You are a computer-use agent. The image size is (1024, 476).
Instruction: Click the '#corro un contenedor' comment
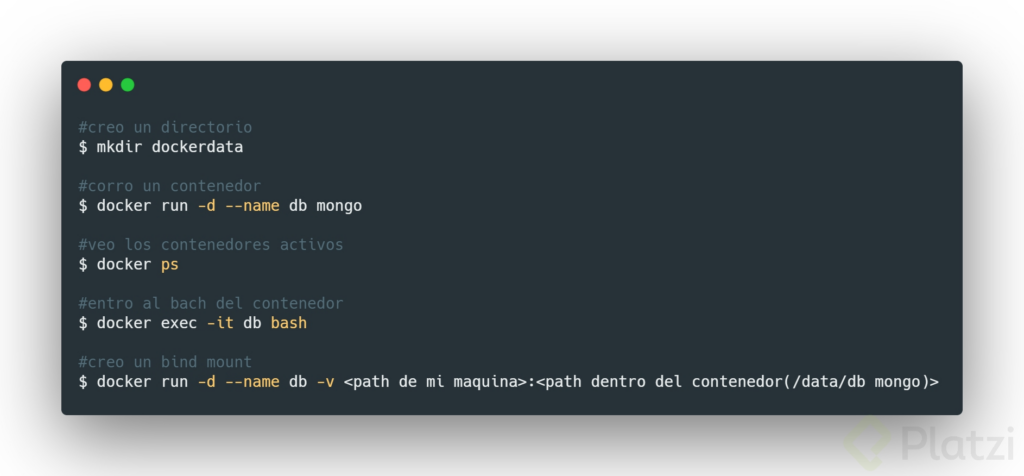[170, 186]
